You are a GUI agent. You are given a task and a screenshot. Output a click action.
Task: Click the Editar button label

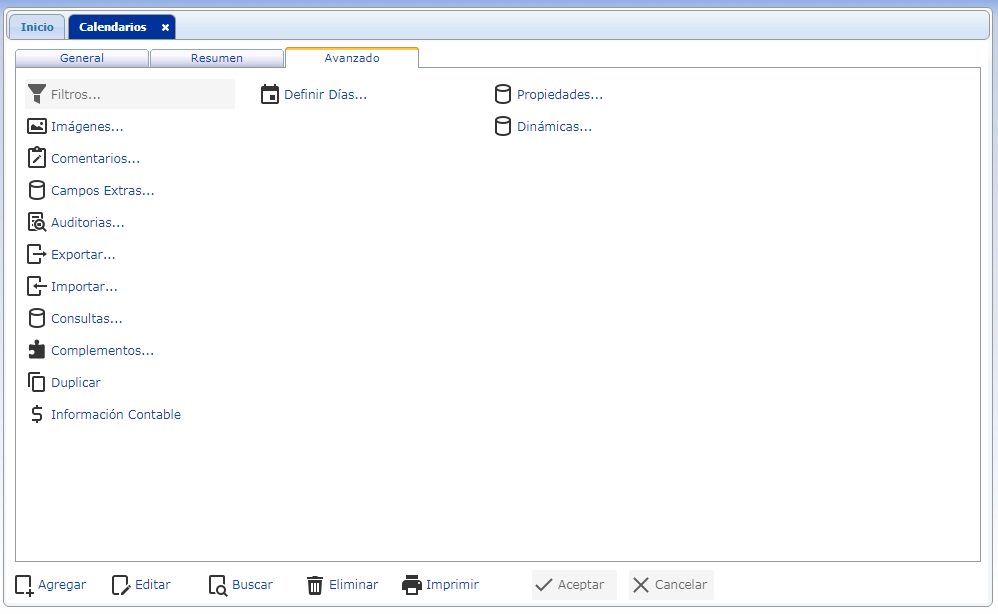pos(153,585)
